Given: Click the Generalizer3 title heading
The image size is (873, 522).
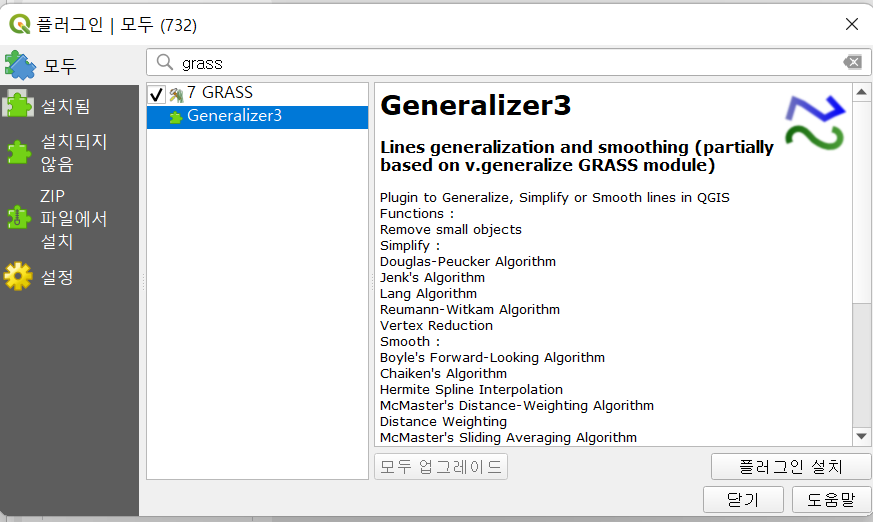Looking at the screenshot, I should [475, 106].
